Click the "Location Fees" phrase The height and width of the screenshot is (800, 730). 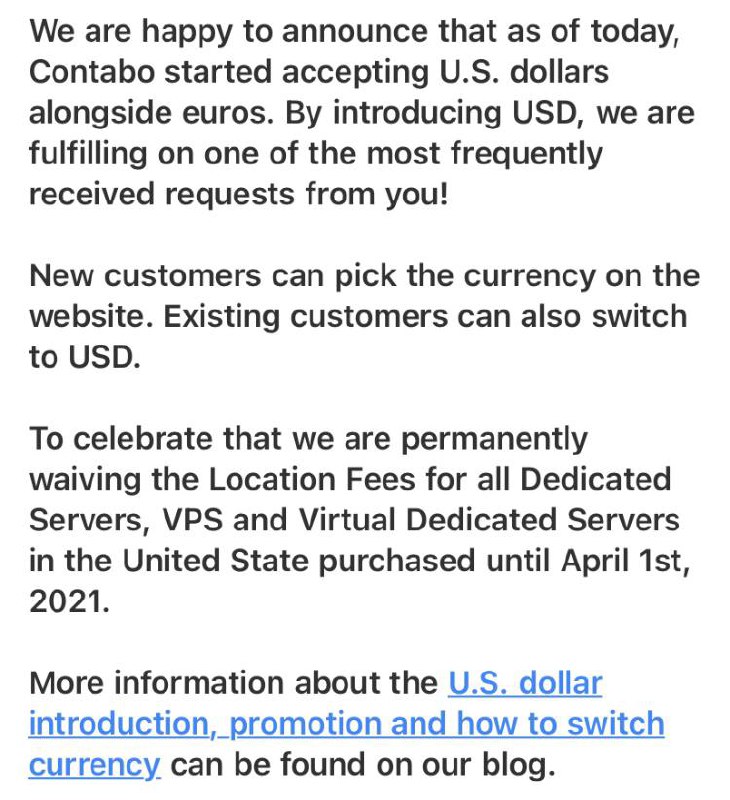click(310, 480)
